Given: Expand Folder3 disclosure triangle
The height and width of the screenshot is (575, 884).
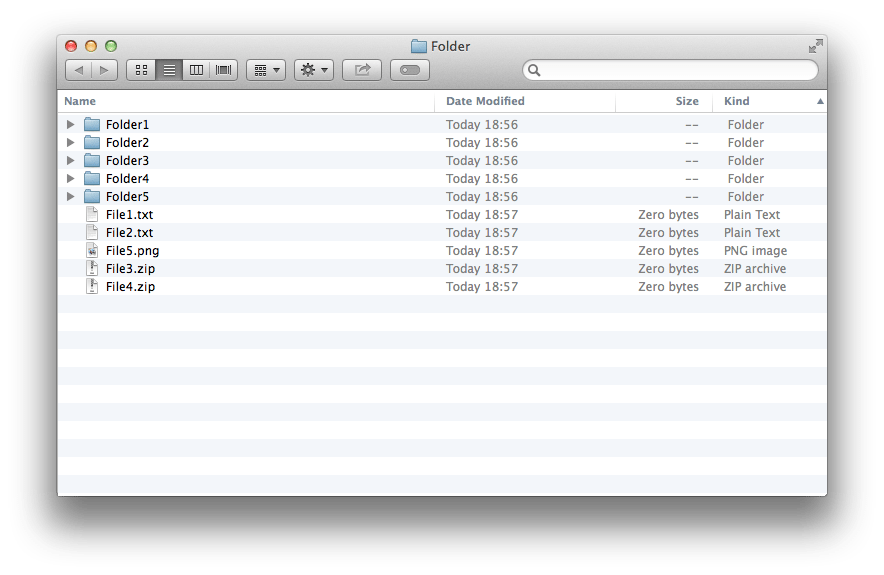Looking at the screenshot, I should [x=70, y=160].
